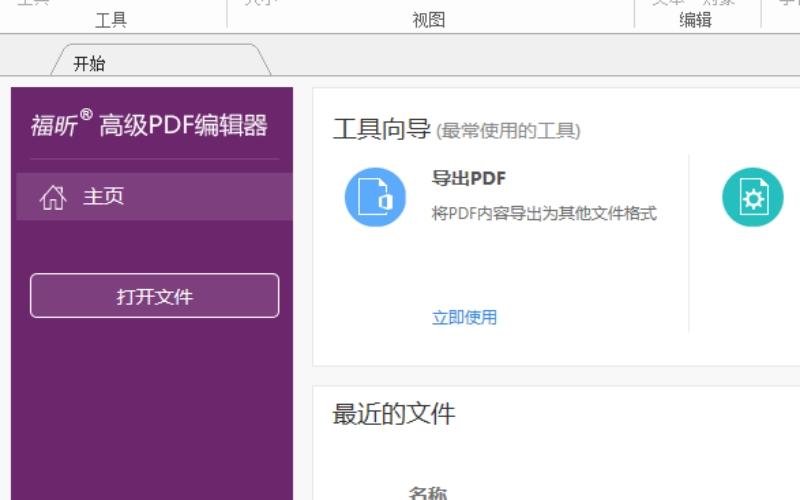This screenshot has height=500, width=800.
Task: Click the 工具 ribbon group label
Action: (111, 20)
